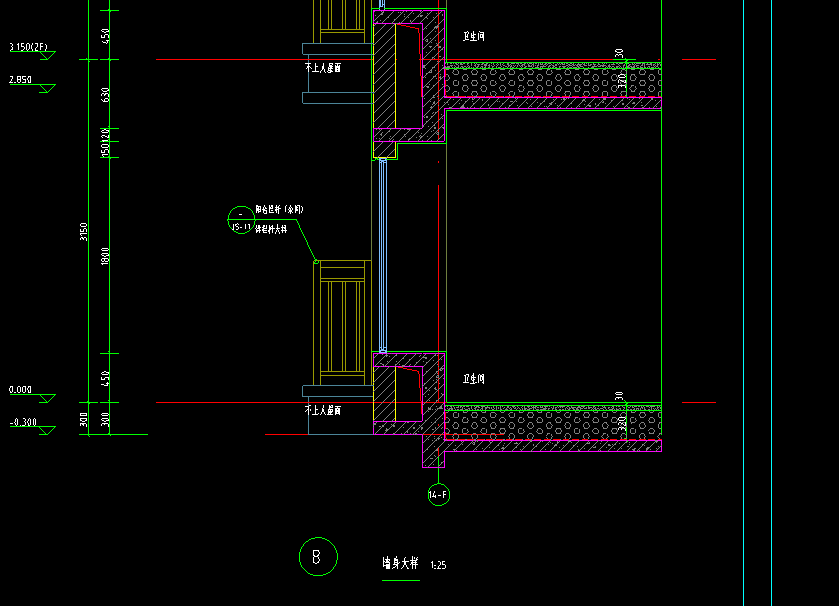Pick the 30 finish dimension at ground slab
The width and height of the screenshot is (839, 606).
(619, 396)
